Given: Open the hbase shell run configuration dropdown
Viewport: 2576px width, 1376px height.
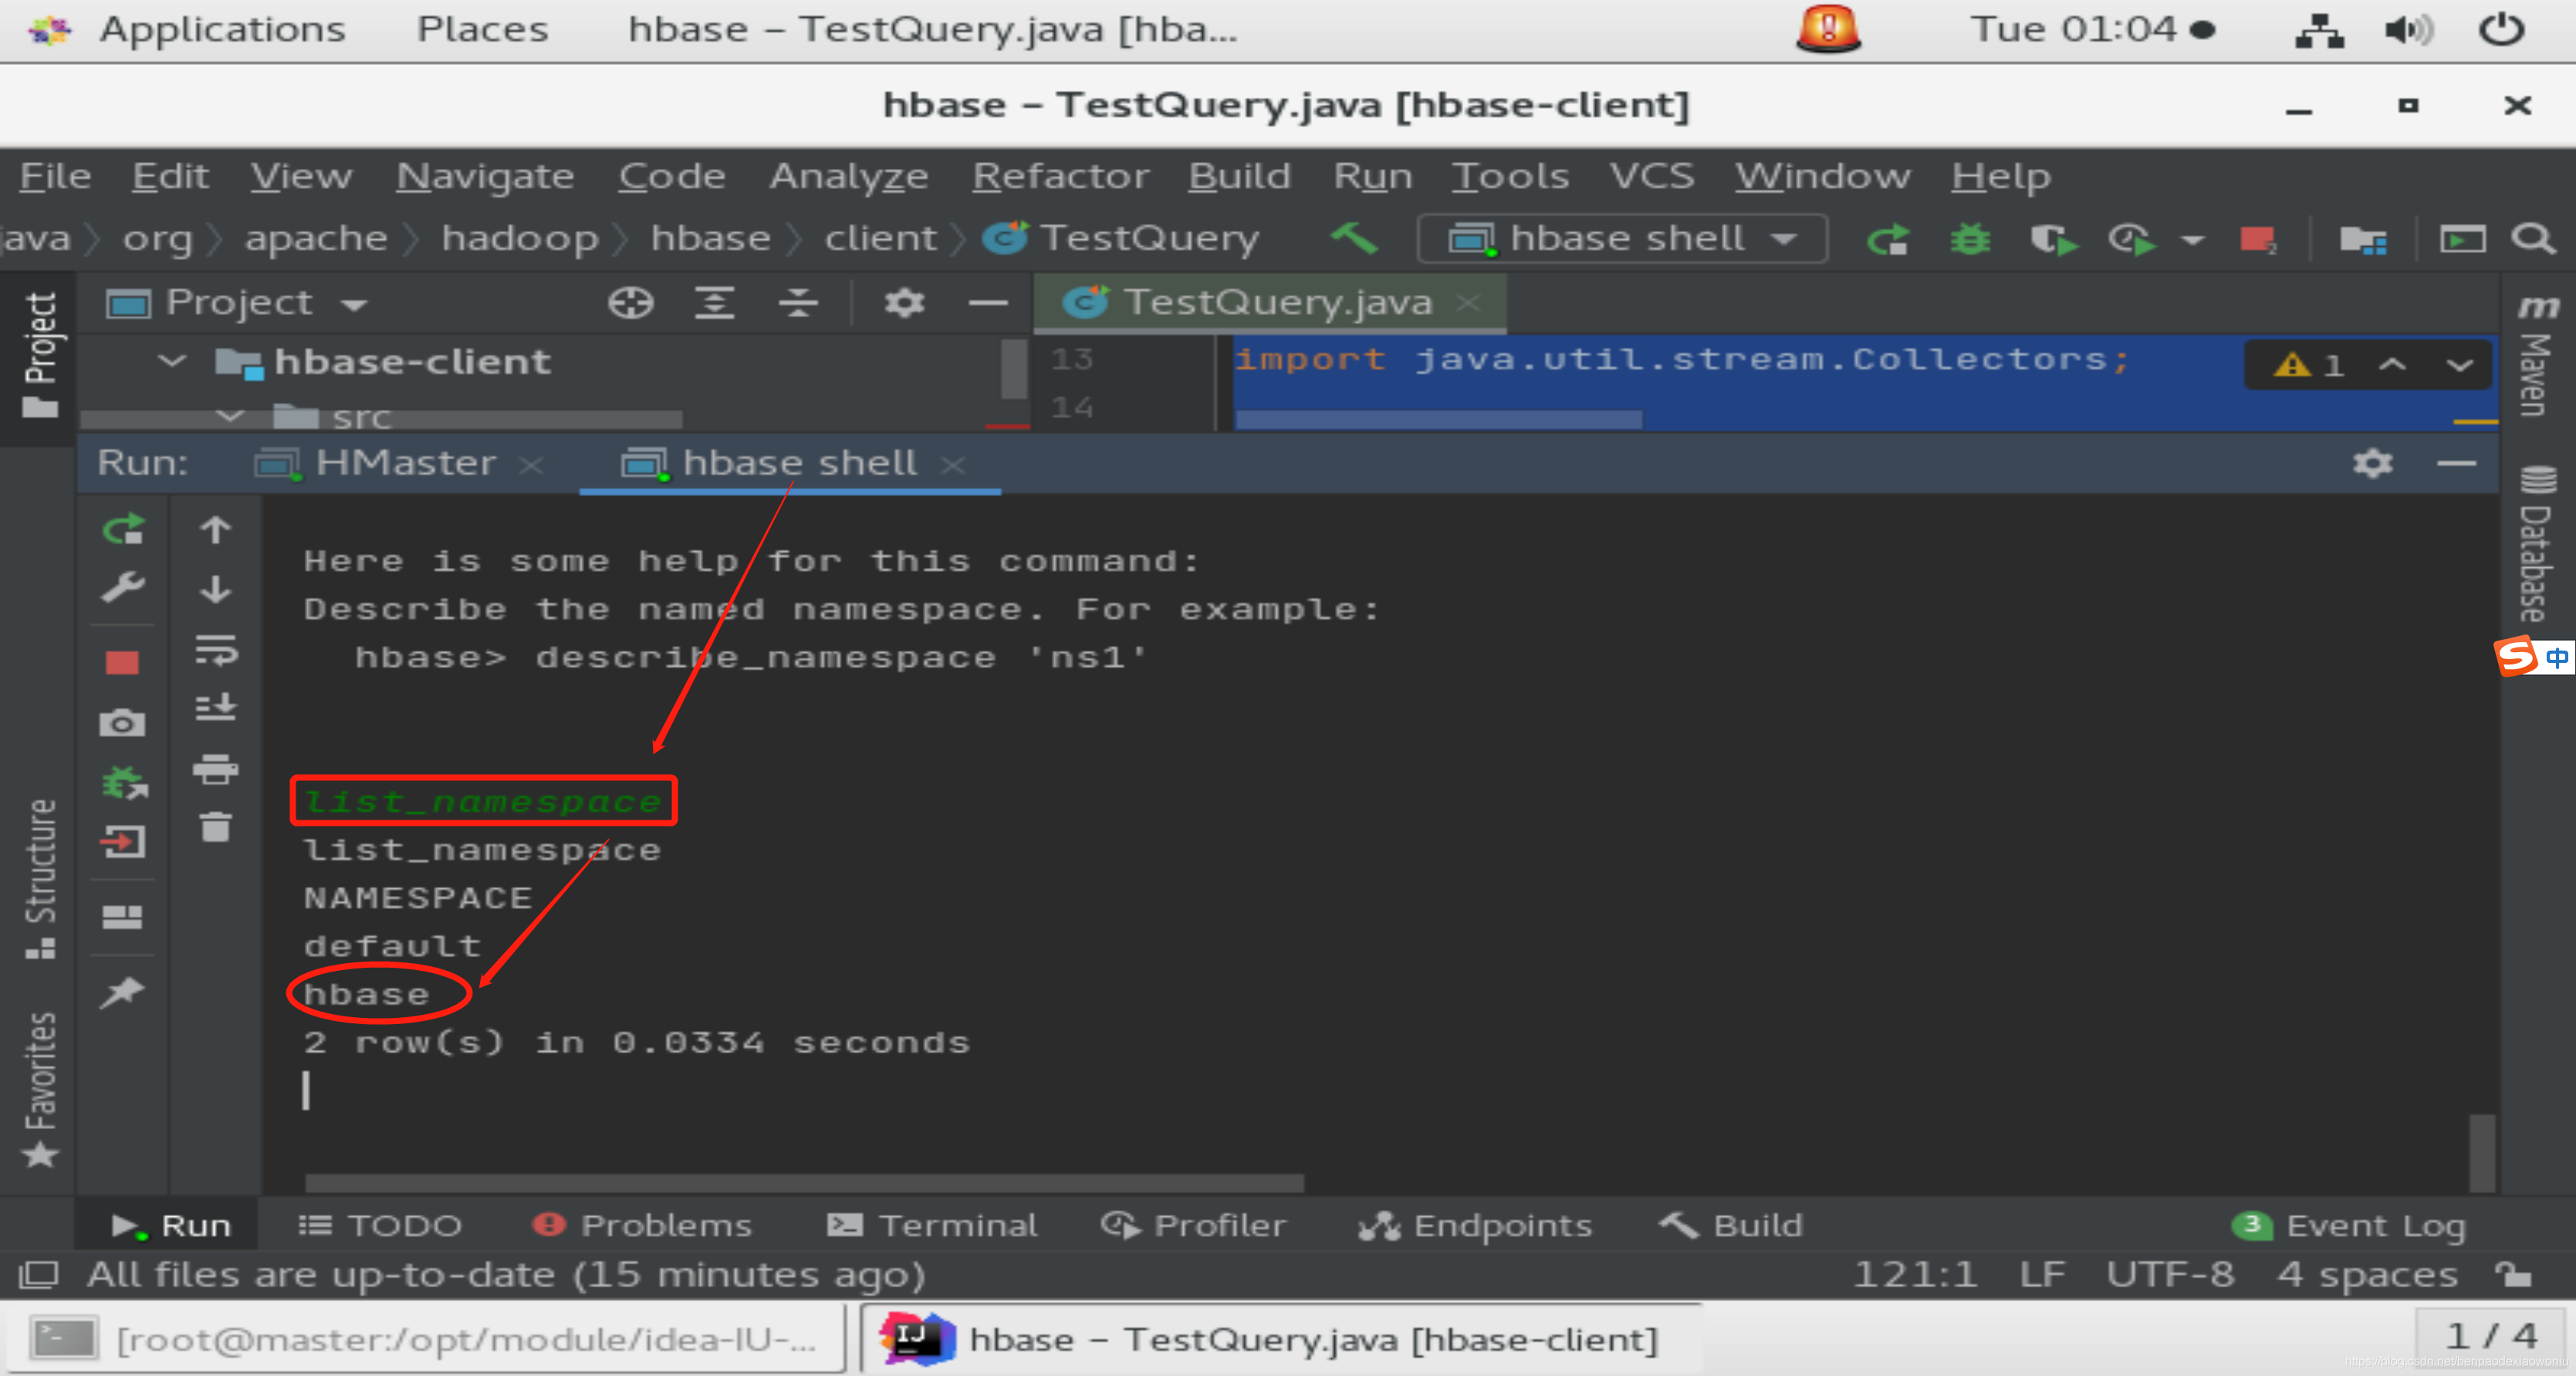Looking at the screenshot, I should pyautogui.click(x=1623, y=239).
